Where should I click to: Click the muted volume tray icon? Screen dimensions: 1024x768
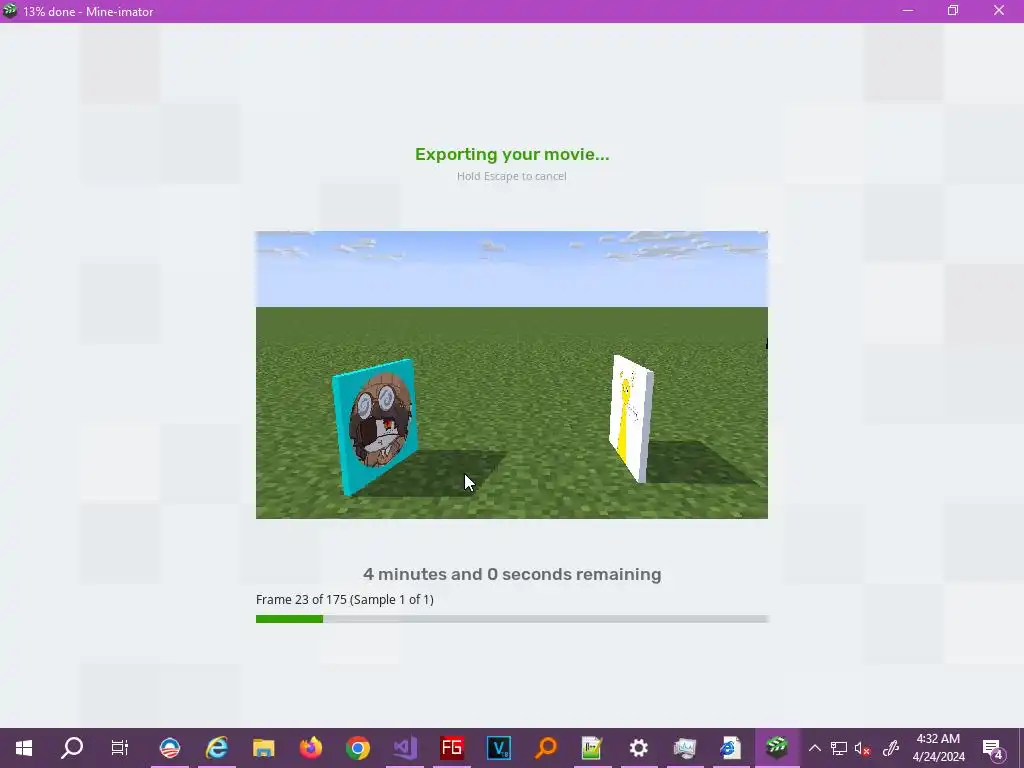(x=863, y=749)
